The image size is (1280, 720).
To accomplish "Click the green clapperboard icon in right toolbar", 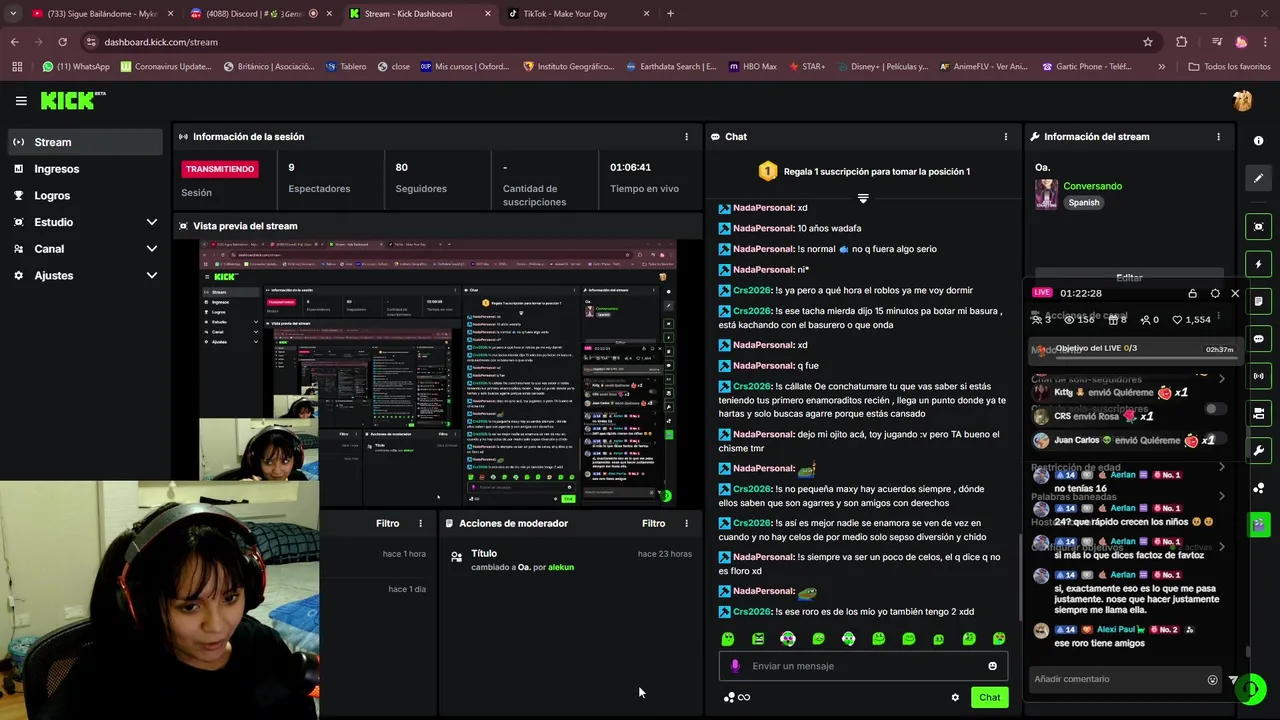I will (1259, 523).
